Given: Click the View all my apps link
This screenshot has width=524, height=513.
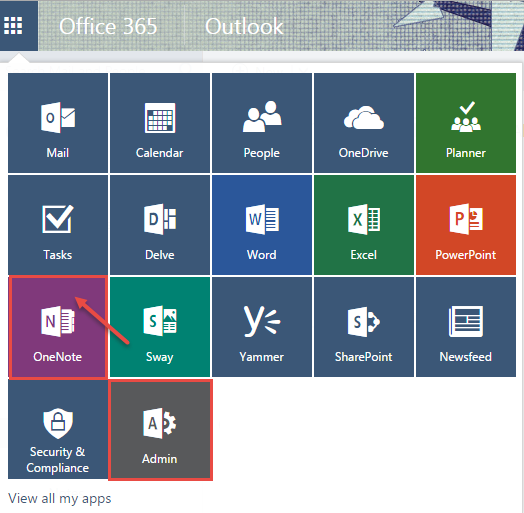Looking at the screenshot, I should (x=59, y=499).
